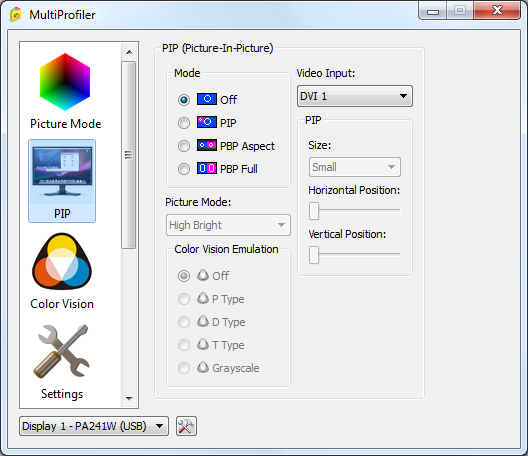This screenshot has height=456, width=528.
Task: Open the Picture Mode color cube section
Action: 65,82
